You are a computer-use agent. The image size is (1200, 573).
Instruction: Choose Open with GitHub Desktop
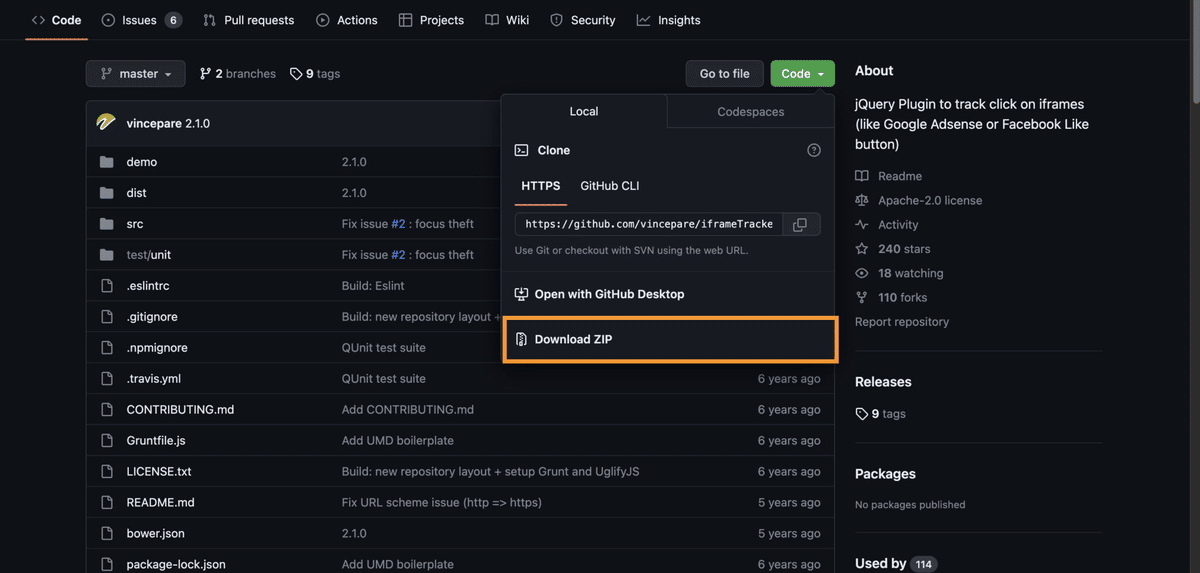(x=599, y=294)
